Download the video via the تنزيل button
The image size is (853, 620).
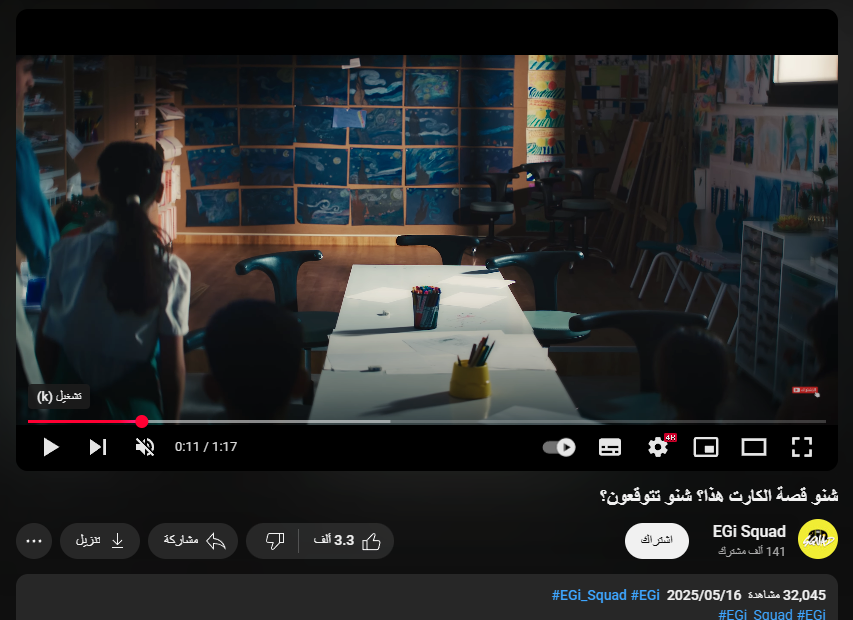(100, 541)
